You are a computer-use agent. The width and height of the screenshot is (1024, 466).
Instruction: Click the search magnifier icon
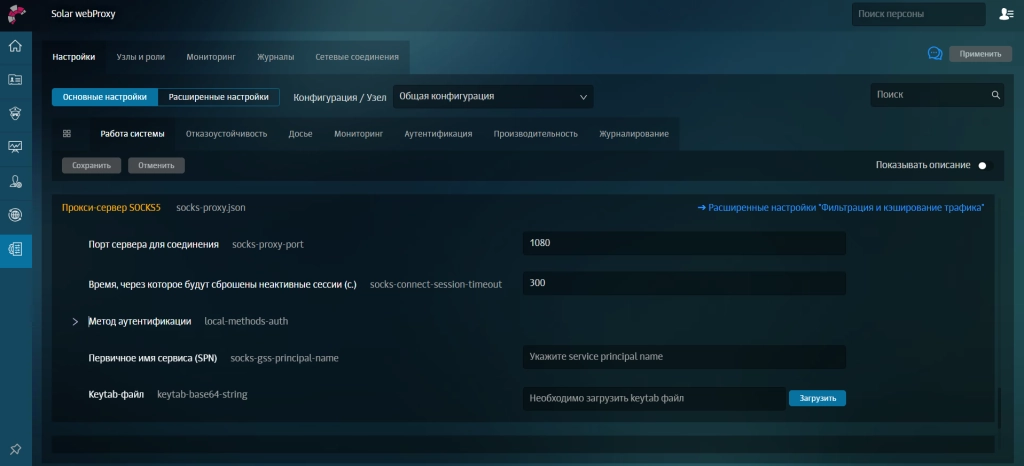pos(995,95)
